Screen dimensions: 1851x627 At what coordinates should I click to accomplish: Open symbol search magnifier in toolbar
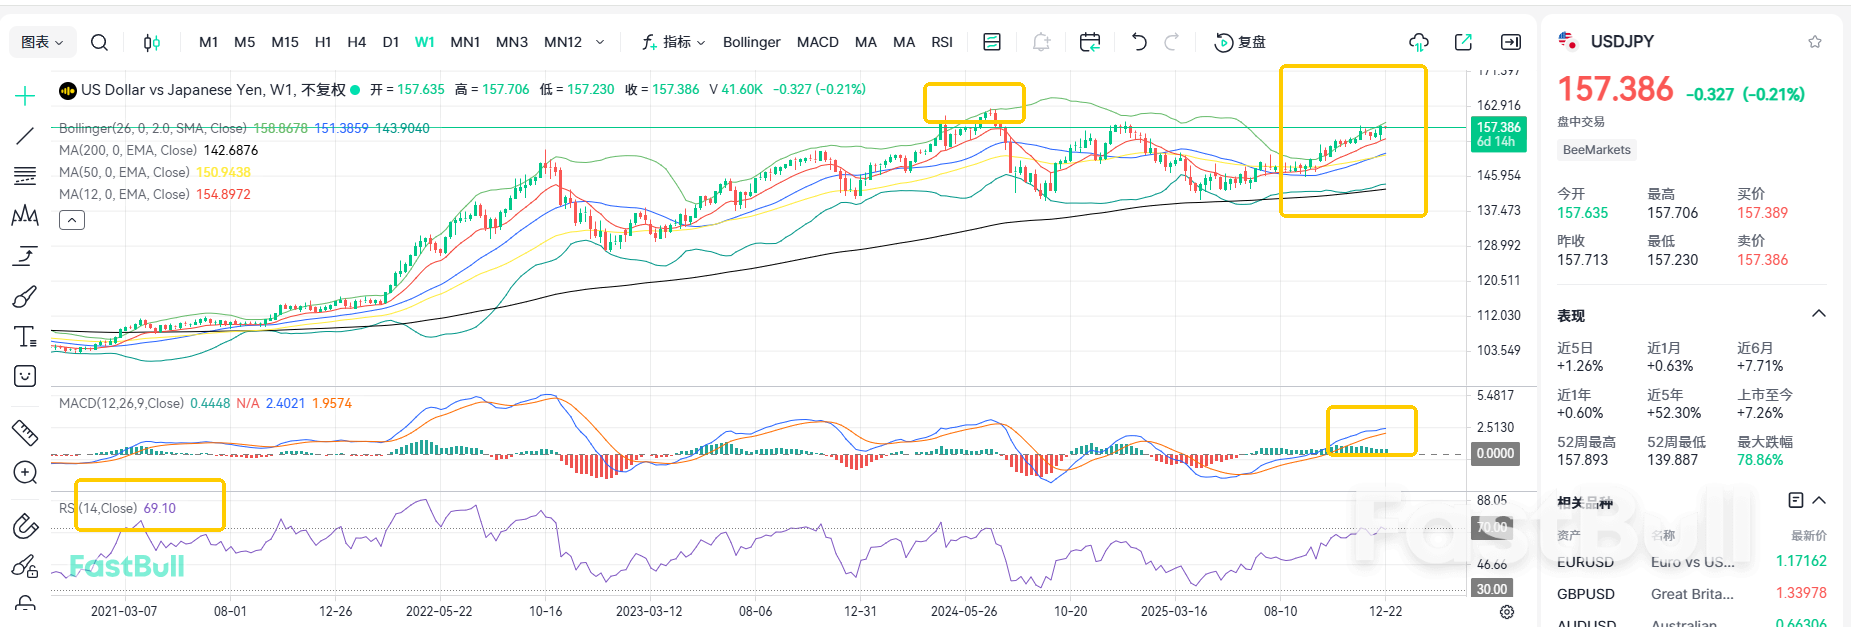click(99, 42)
